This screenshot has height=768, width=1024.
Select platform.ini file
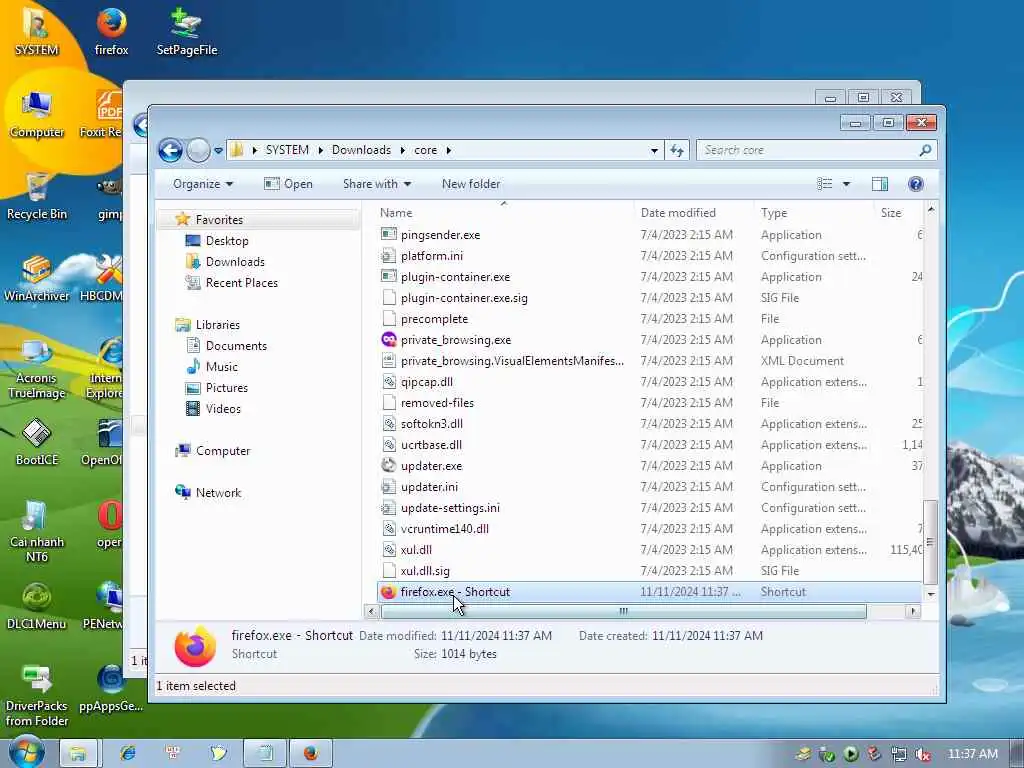coord(432,256)
